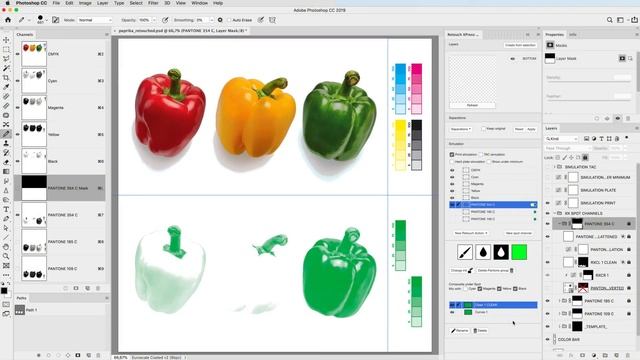Select the white drop on black icon

(501, 252)
